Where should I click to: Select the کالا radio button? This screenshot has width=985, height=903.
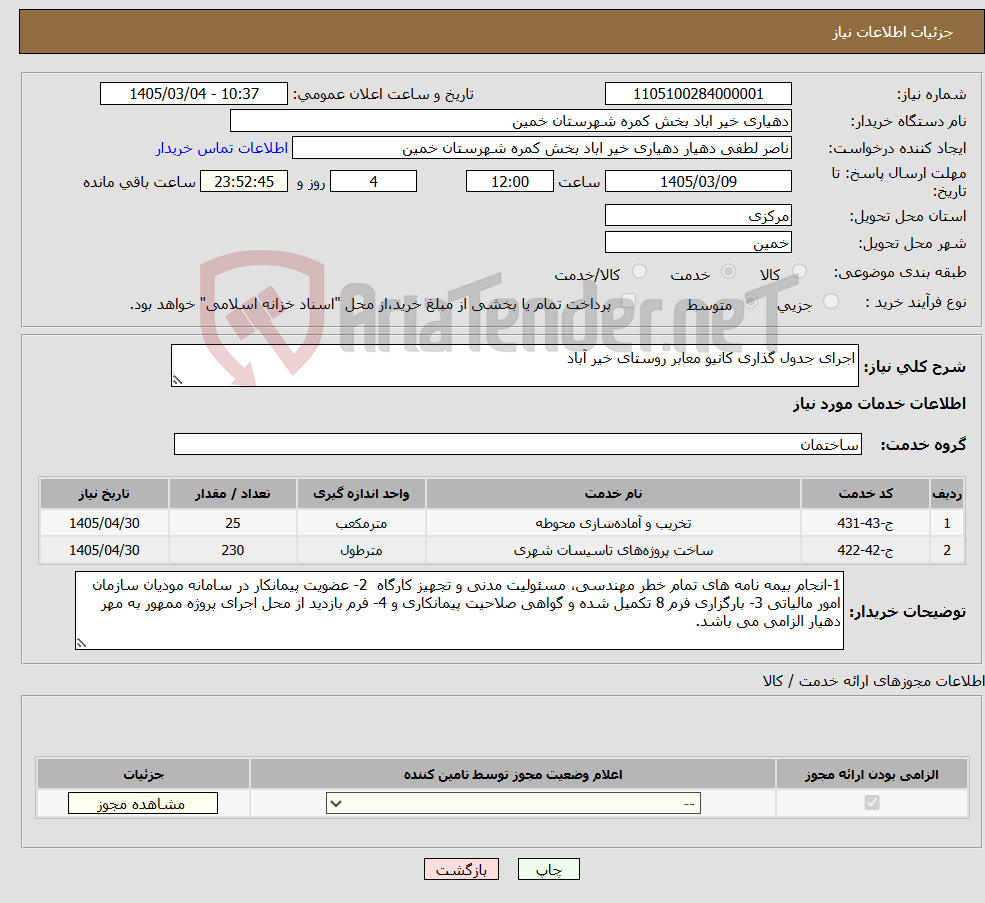[799, 271]
